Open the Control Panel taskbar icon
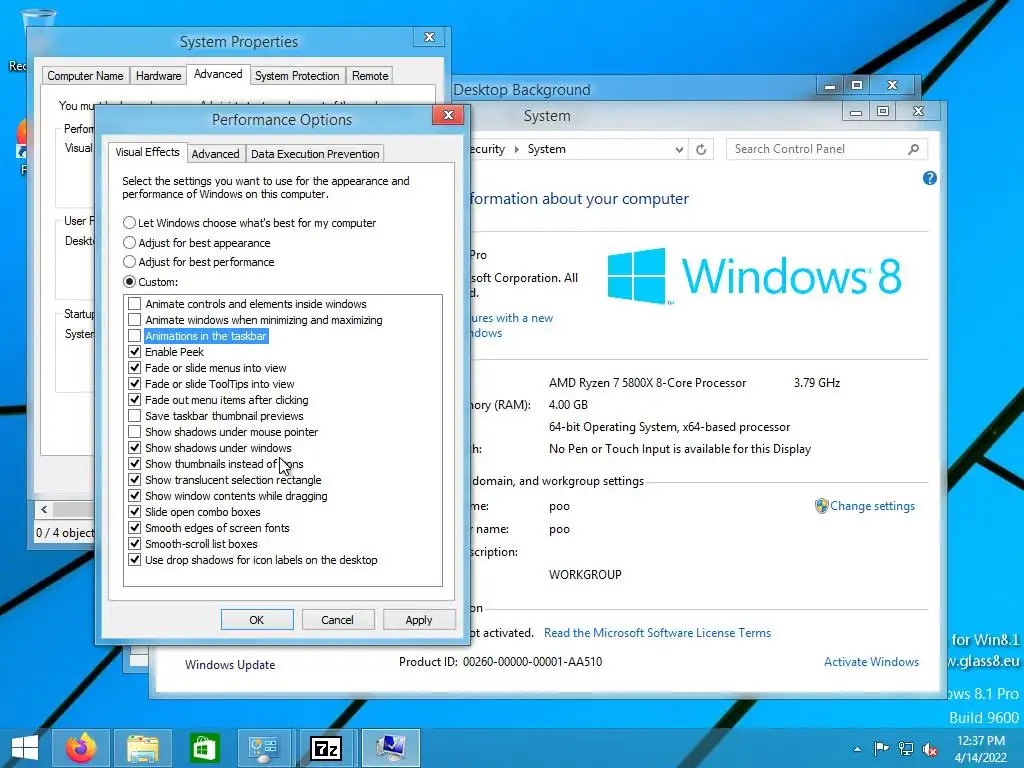This screenshot has width=1024, height=768. 264,748
